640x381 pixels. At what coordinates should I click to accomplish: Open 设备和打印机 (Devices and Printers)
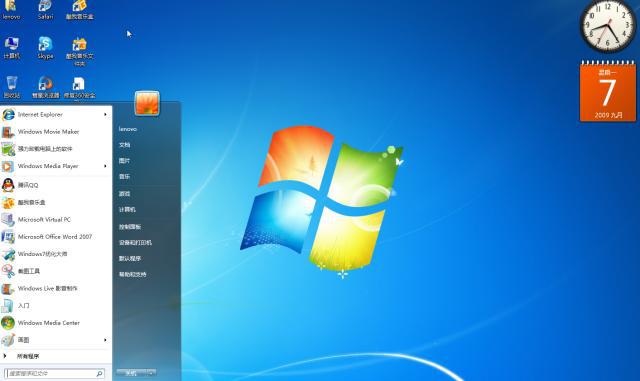(x=135, y=243)
